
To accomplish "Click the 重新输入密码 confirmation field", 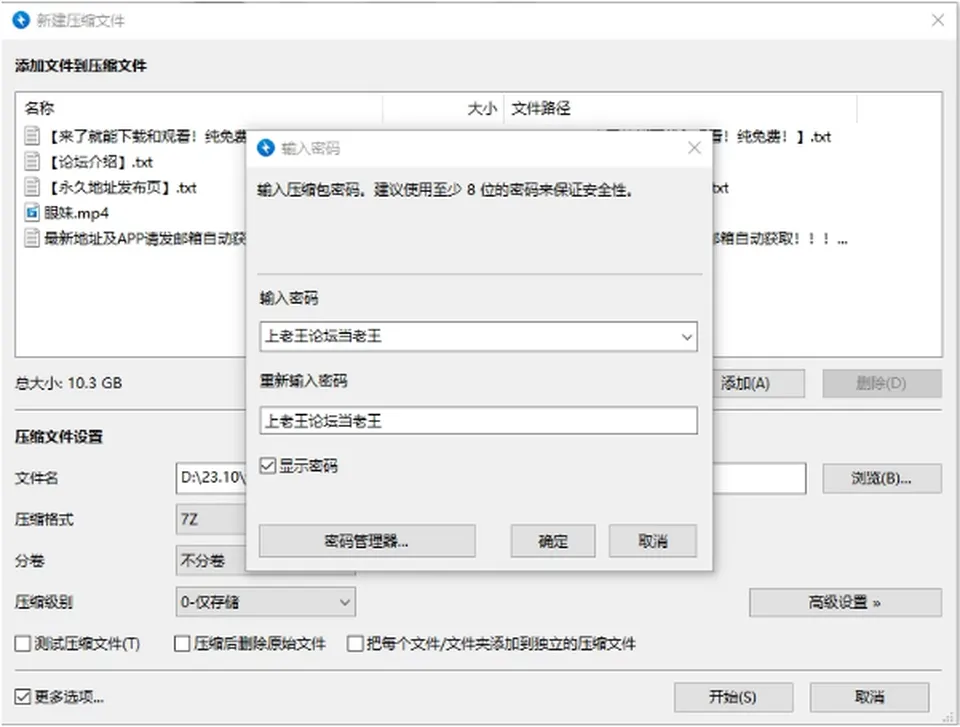I will [x=478, y=421].
